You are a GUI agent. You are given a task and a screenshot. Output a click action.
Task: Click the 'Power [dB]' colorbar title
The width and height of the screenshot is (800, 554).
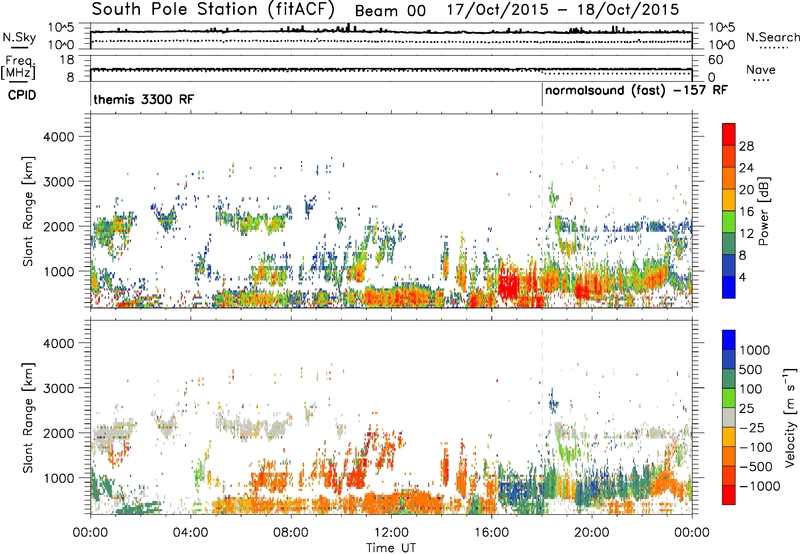[764, 211]
